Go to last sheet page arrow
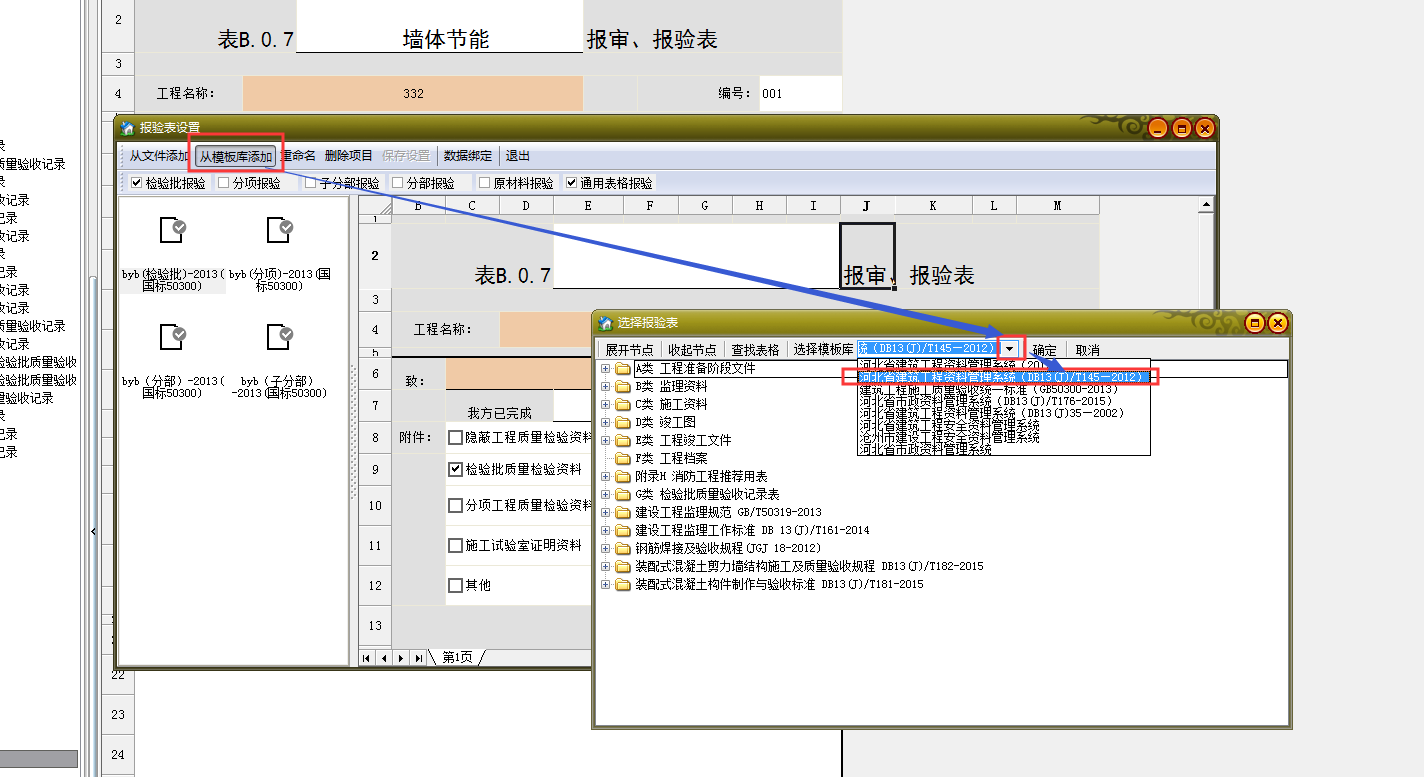Viewport: 1424px width, 777px height. coord(418,658)
